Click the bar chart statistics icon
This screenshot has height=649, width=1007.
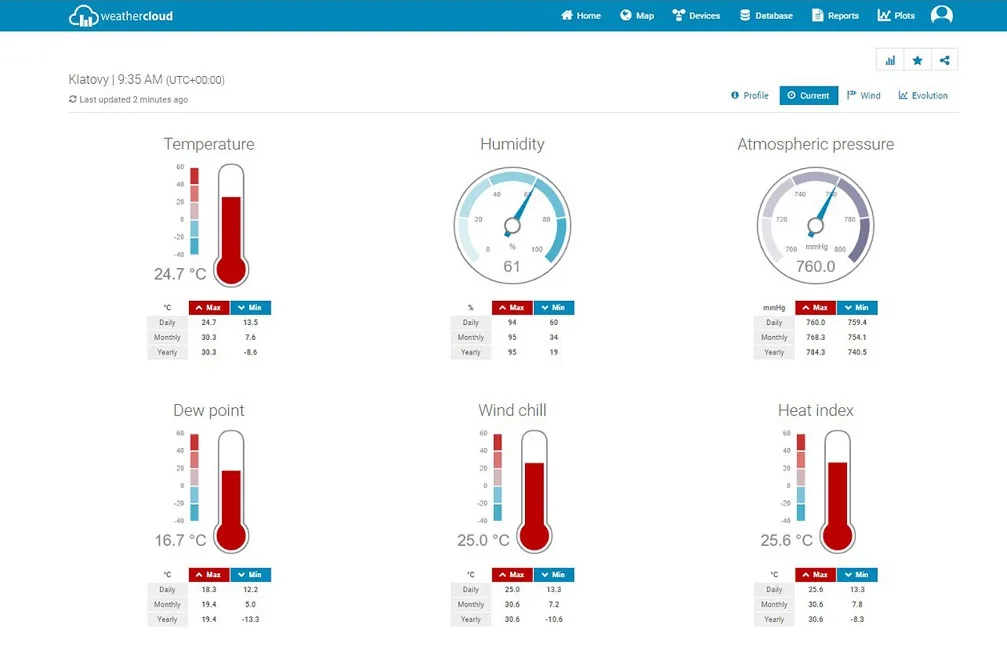(890, 60)
